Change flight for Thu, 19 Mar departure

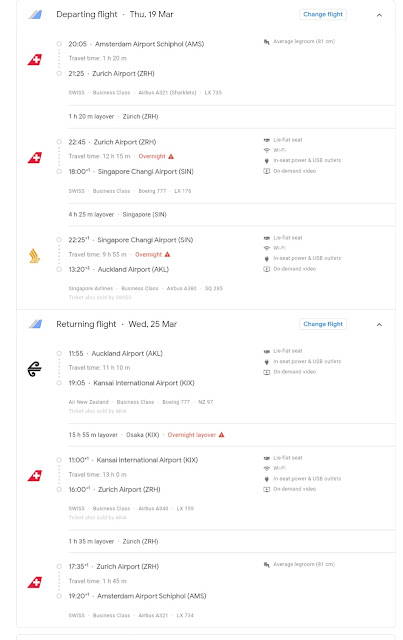pos(323,14)
